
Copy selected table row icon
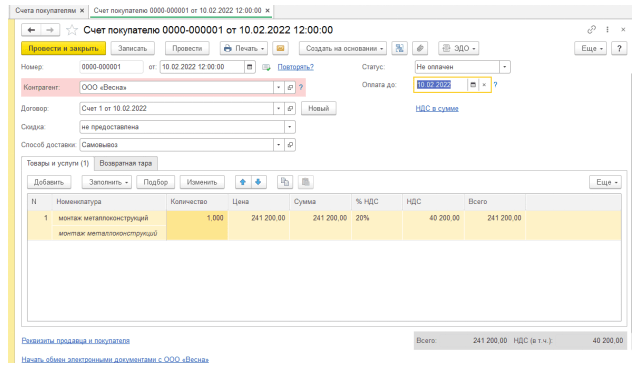click(285, 182)
